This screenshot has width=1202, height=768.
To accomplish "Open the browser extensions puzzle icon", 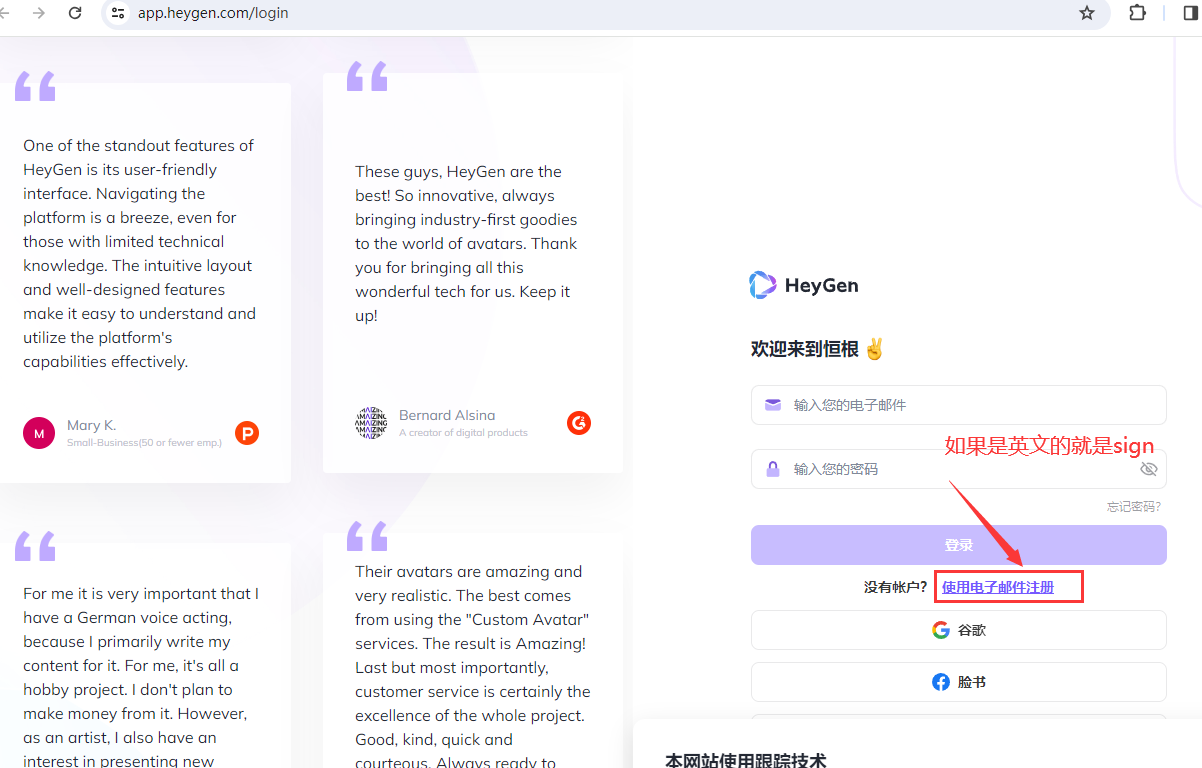I will [x=1138, y=13].
